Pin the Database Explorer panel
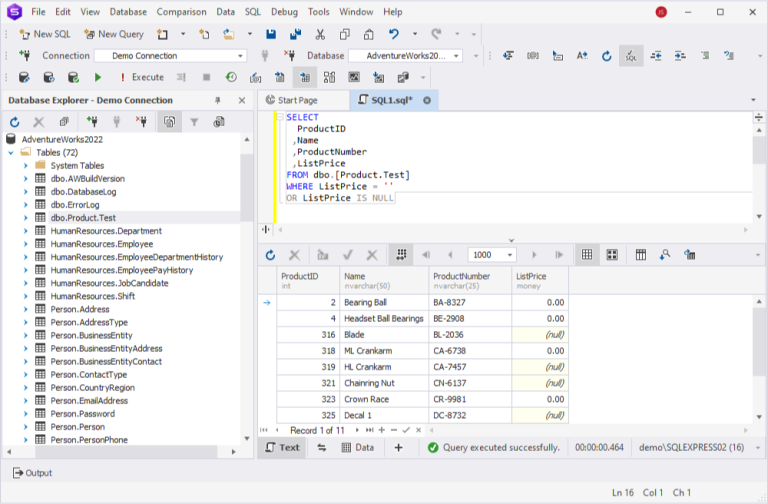This screenshot has width=768, height=504. click(218, 100)
